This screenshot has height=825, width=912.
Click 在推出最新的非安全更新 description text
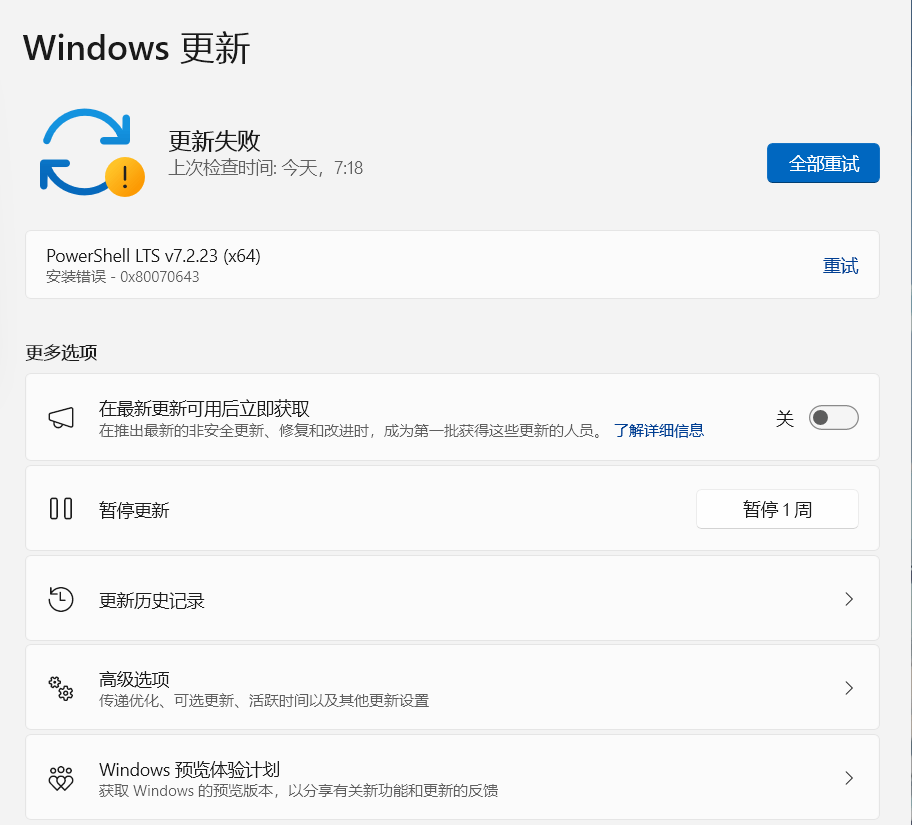[x=352, y=431]
